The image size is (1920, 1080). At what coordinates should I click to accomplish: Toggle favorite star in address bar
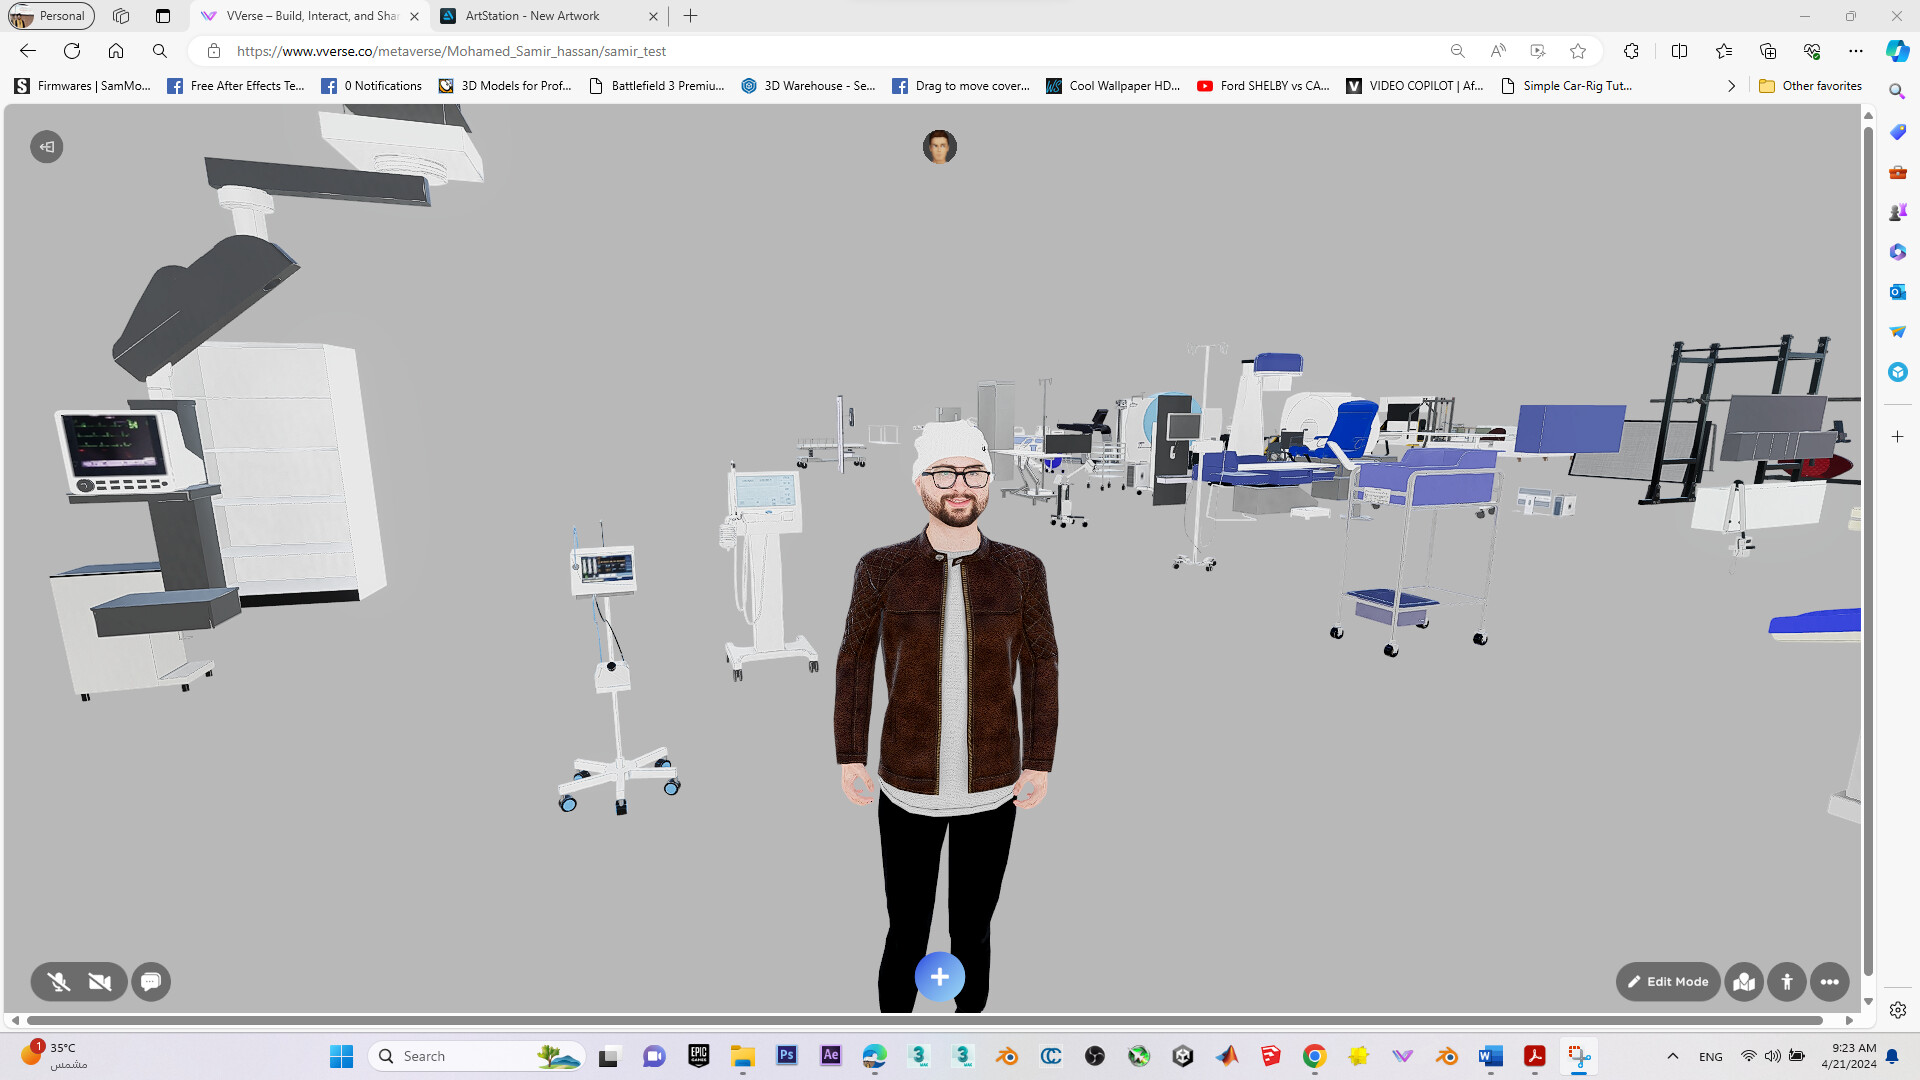click(x=1578, y=51)
